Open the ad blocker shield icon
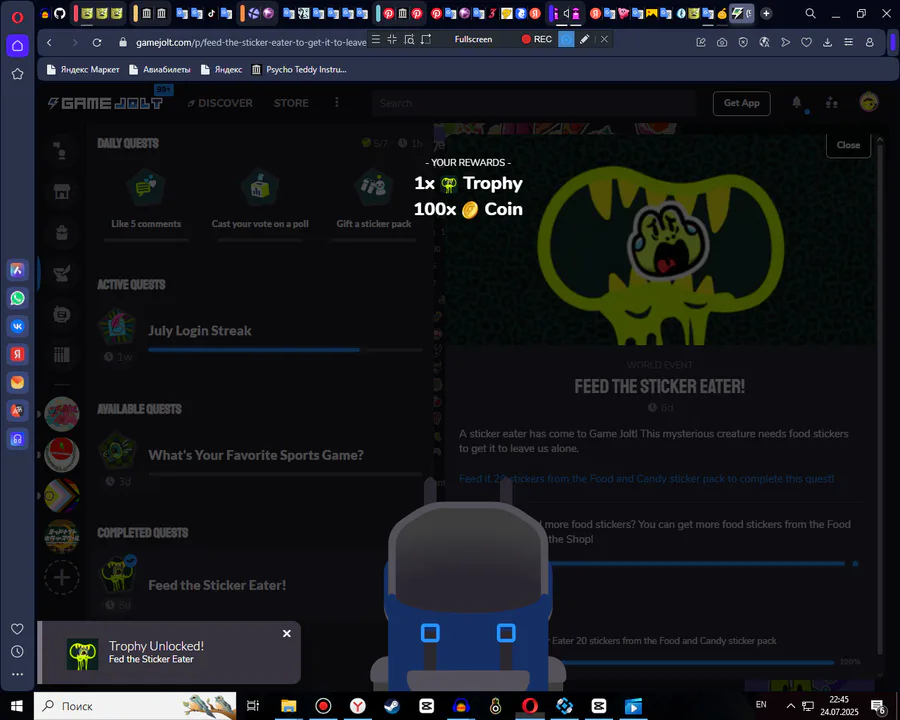 [x=743, y=42]
